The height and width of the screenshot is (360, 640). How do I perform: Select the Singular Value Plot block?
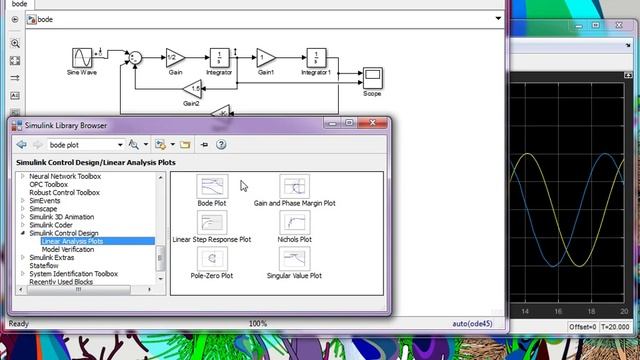coord(294,259)
